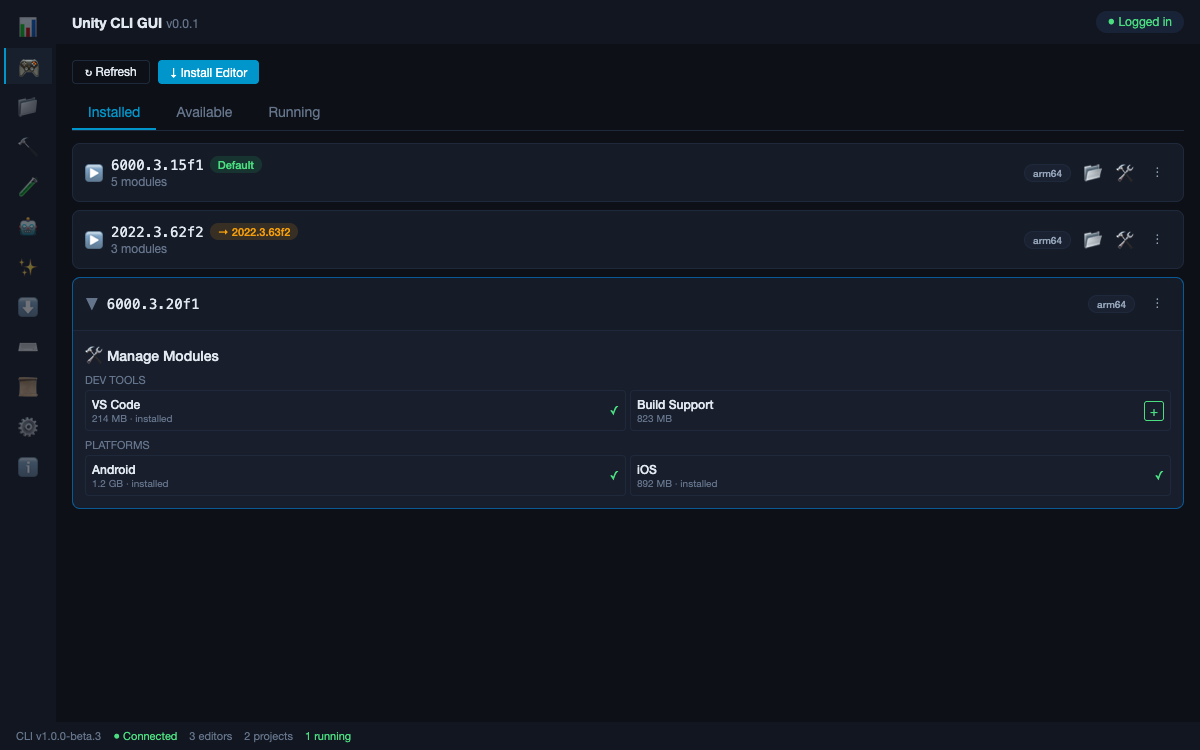Click the CLI v1.0.0-beta.3 version text
The height and width of the screenshot is (750, 1200).
(58, 736)
